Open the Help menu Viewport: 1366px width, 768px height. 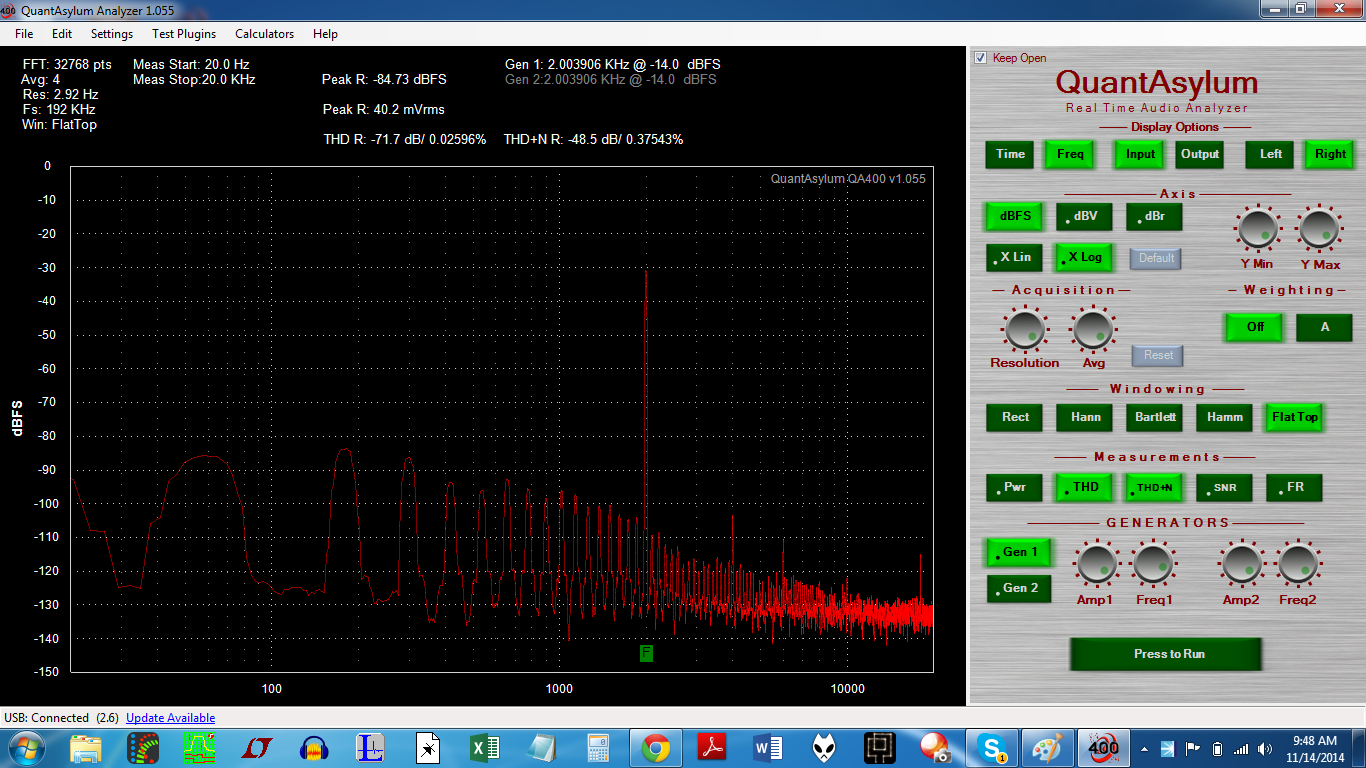325,34
